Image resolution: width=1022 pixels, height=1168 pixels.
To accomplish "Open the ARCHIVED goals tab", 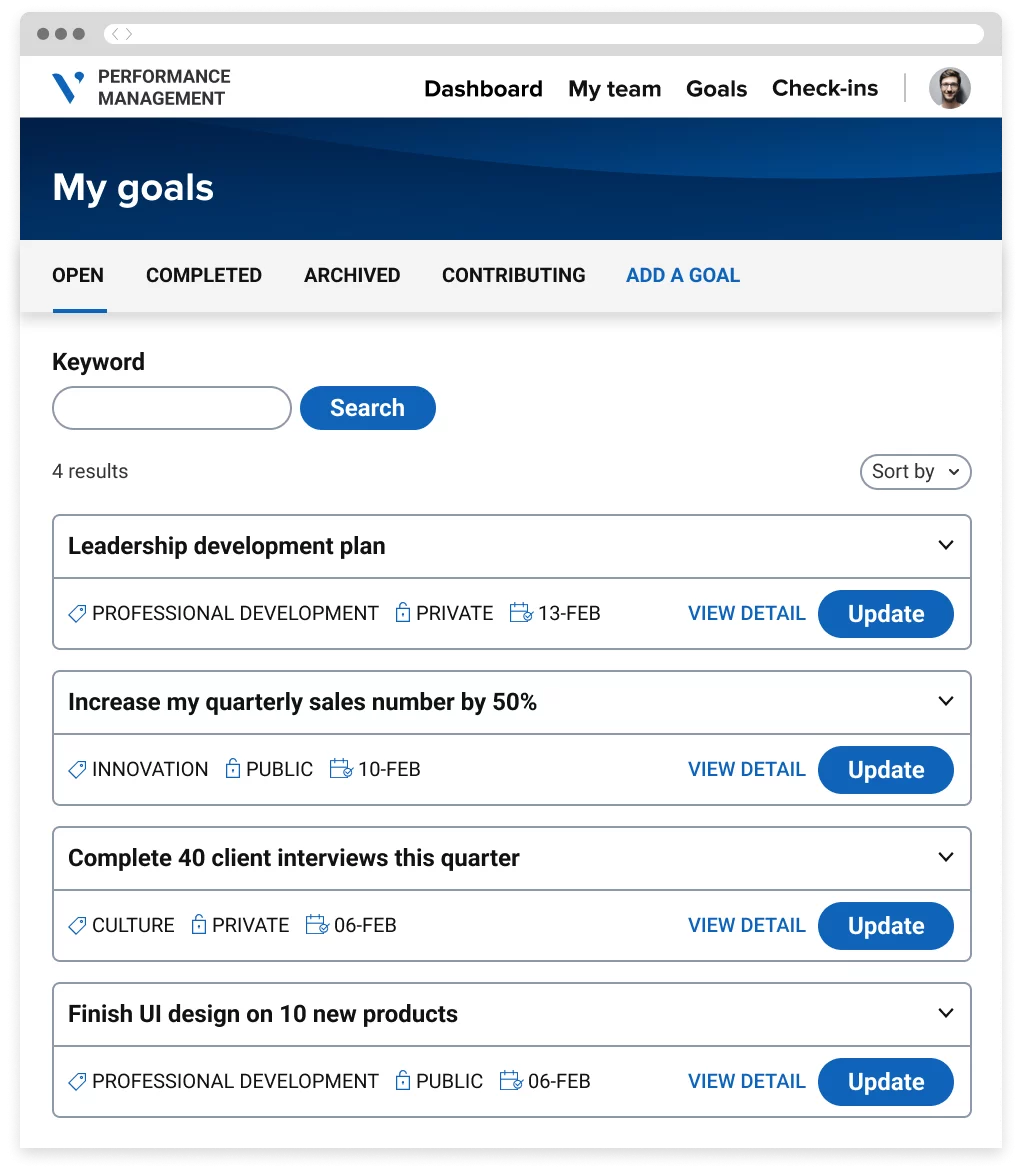I will tap(352, 275).
